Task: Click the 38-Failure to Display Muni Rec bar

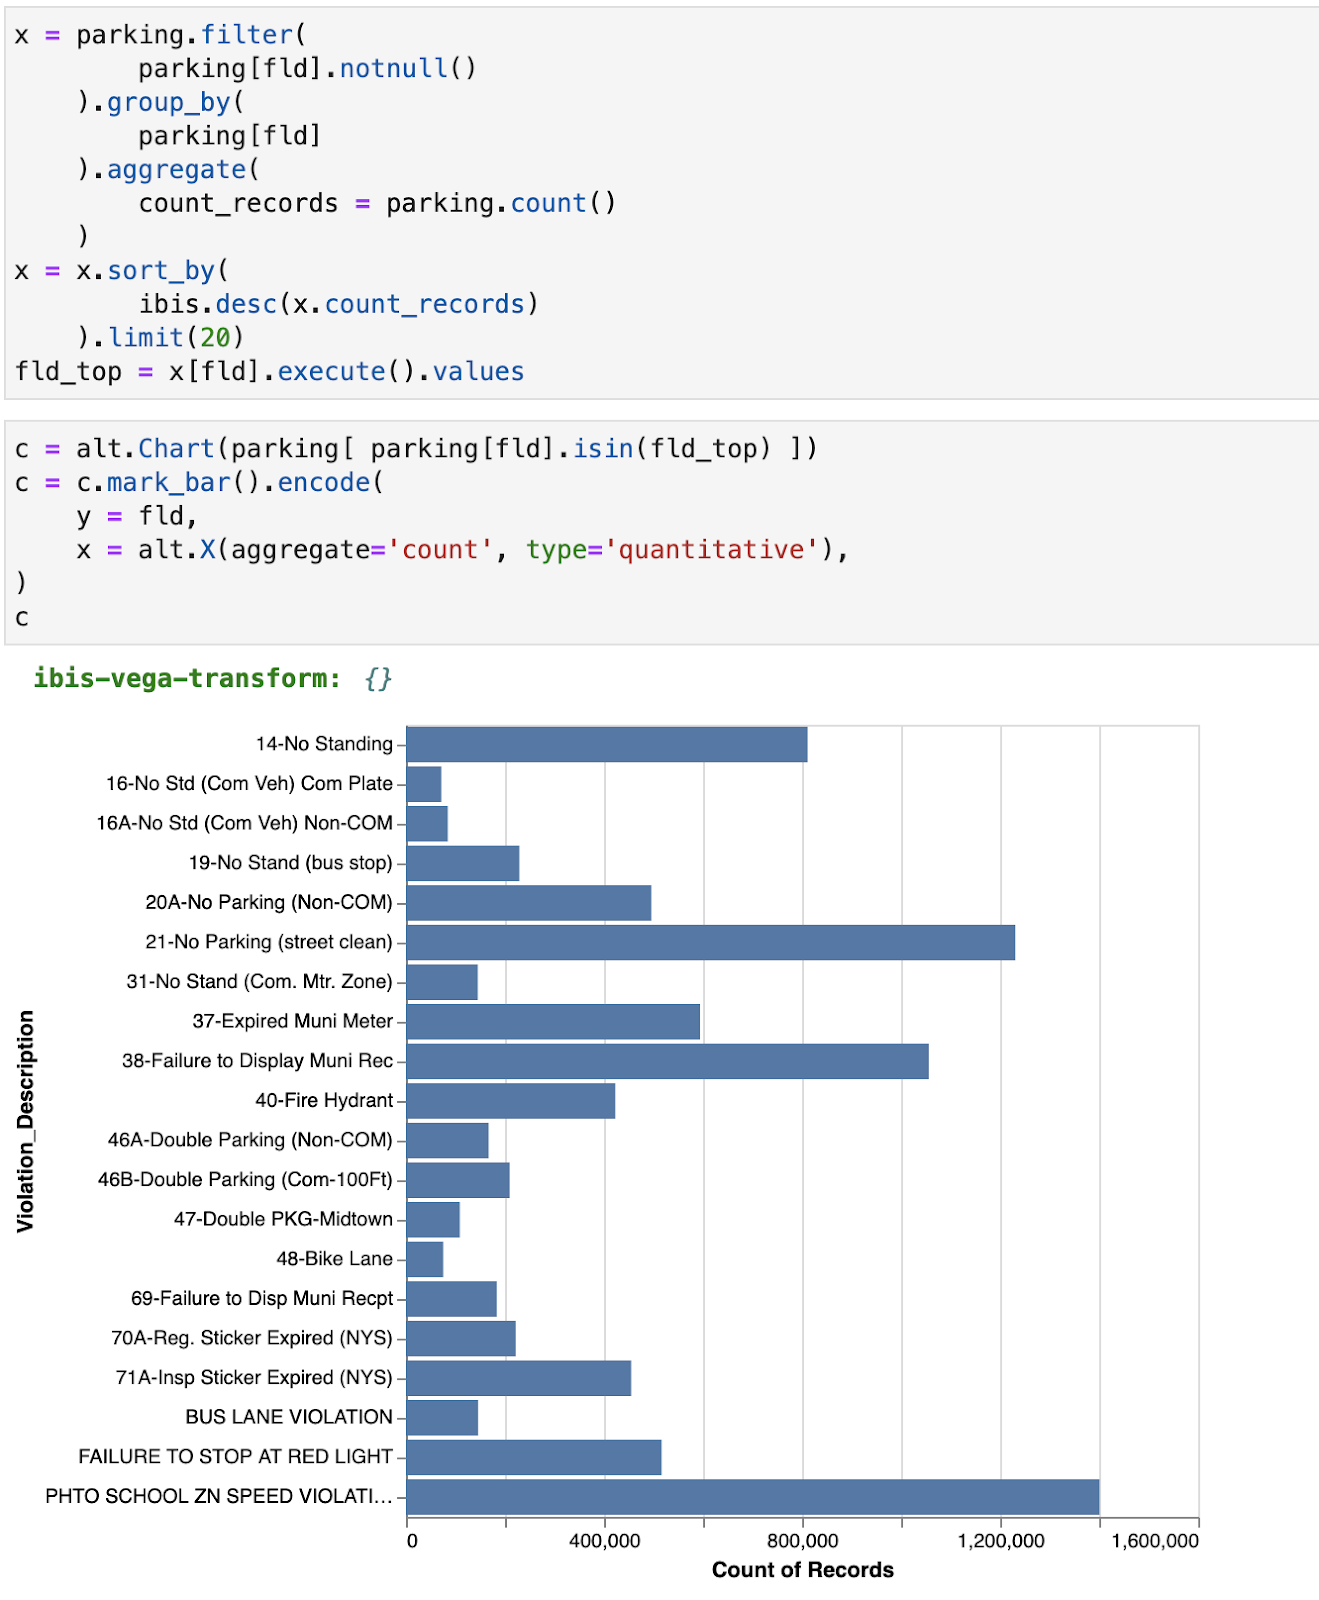Action: [x=667, y=1062]
